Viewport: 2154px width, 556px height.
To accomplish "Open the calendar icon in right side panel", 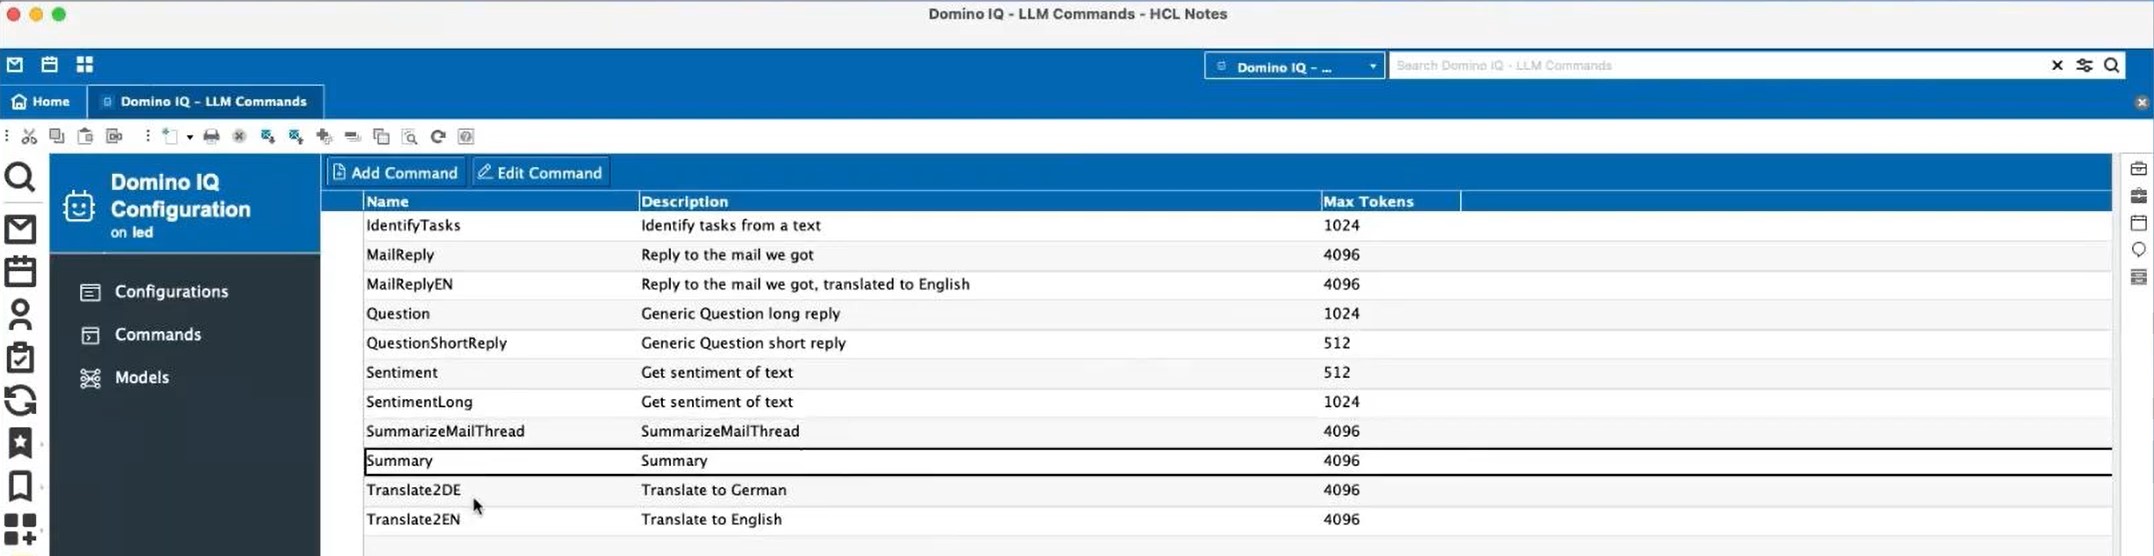I will click(x=2138, y=223).
